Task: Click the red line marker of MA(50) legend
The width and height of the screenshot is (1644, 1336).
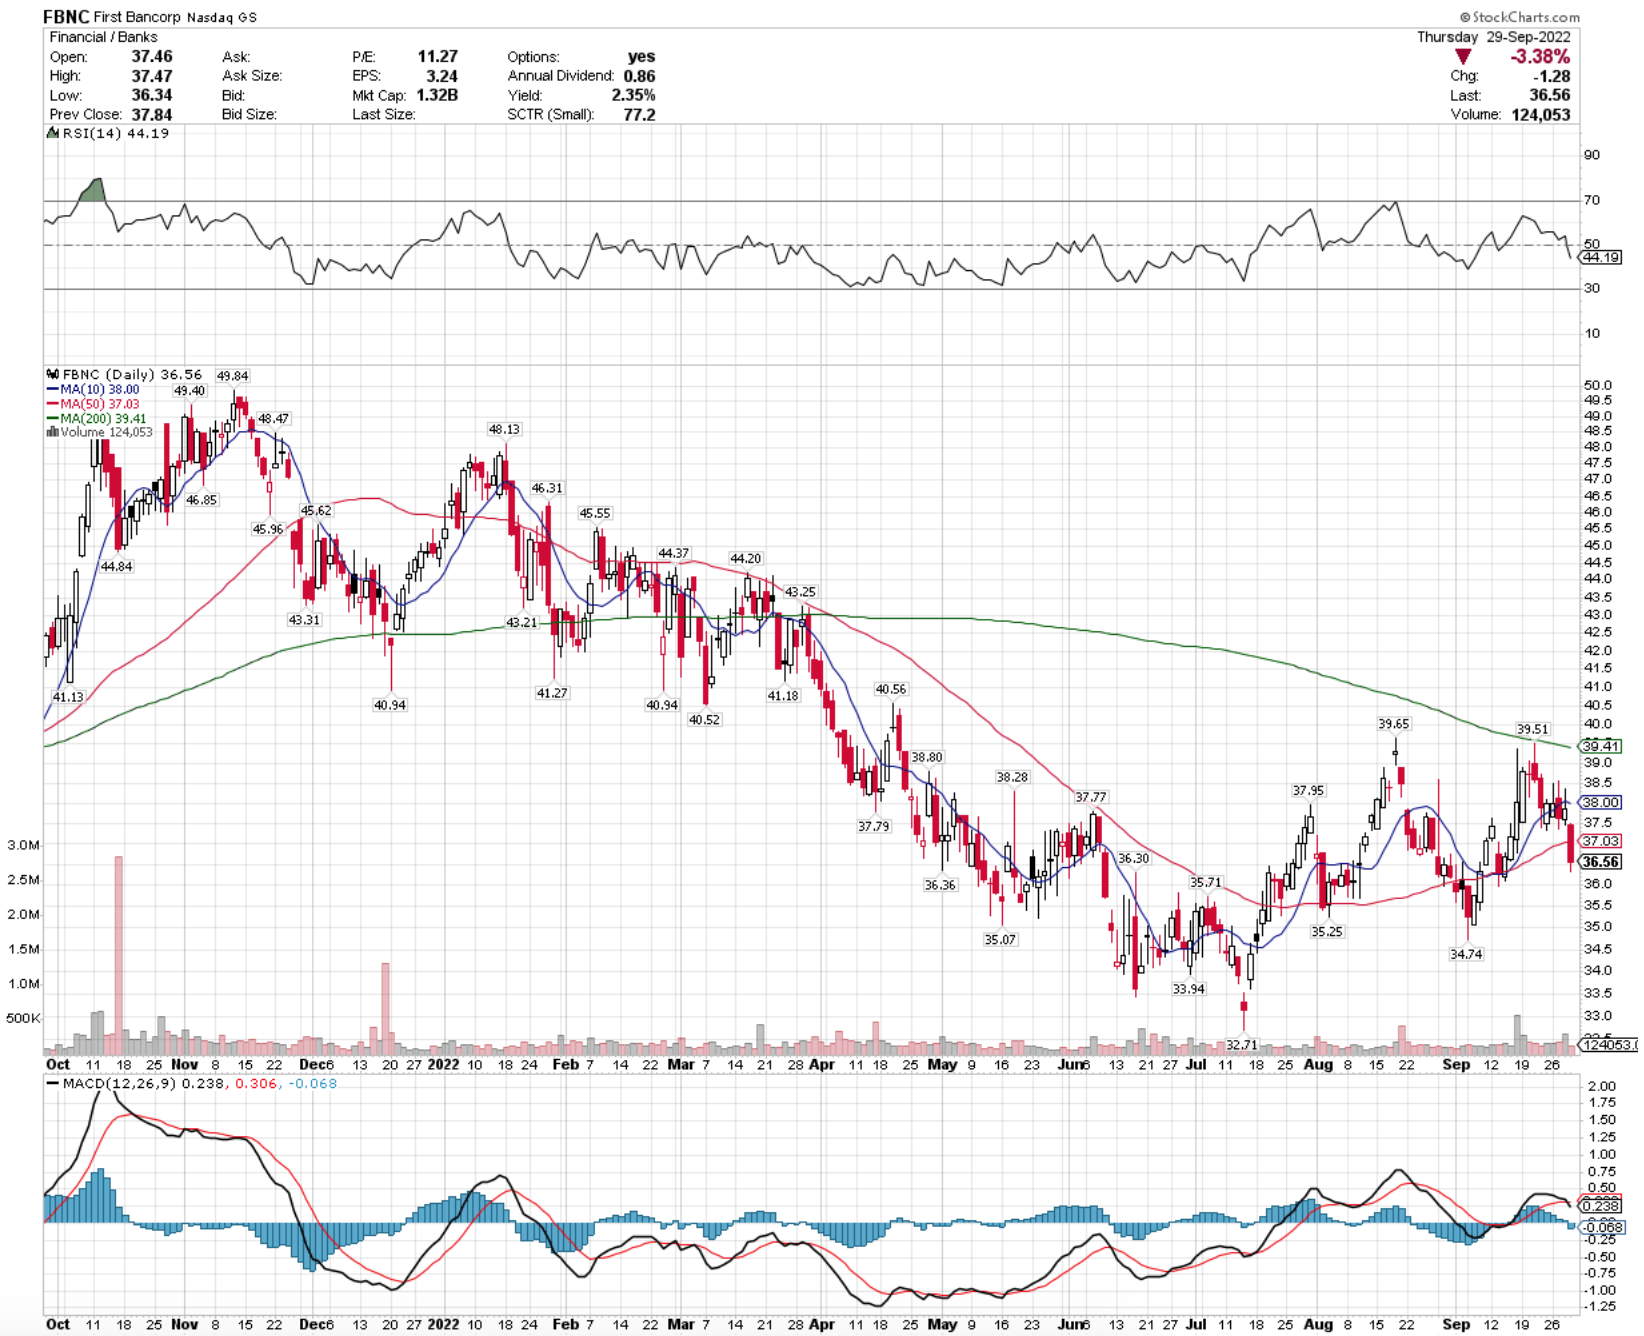Action: (x=52, y=404)
